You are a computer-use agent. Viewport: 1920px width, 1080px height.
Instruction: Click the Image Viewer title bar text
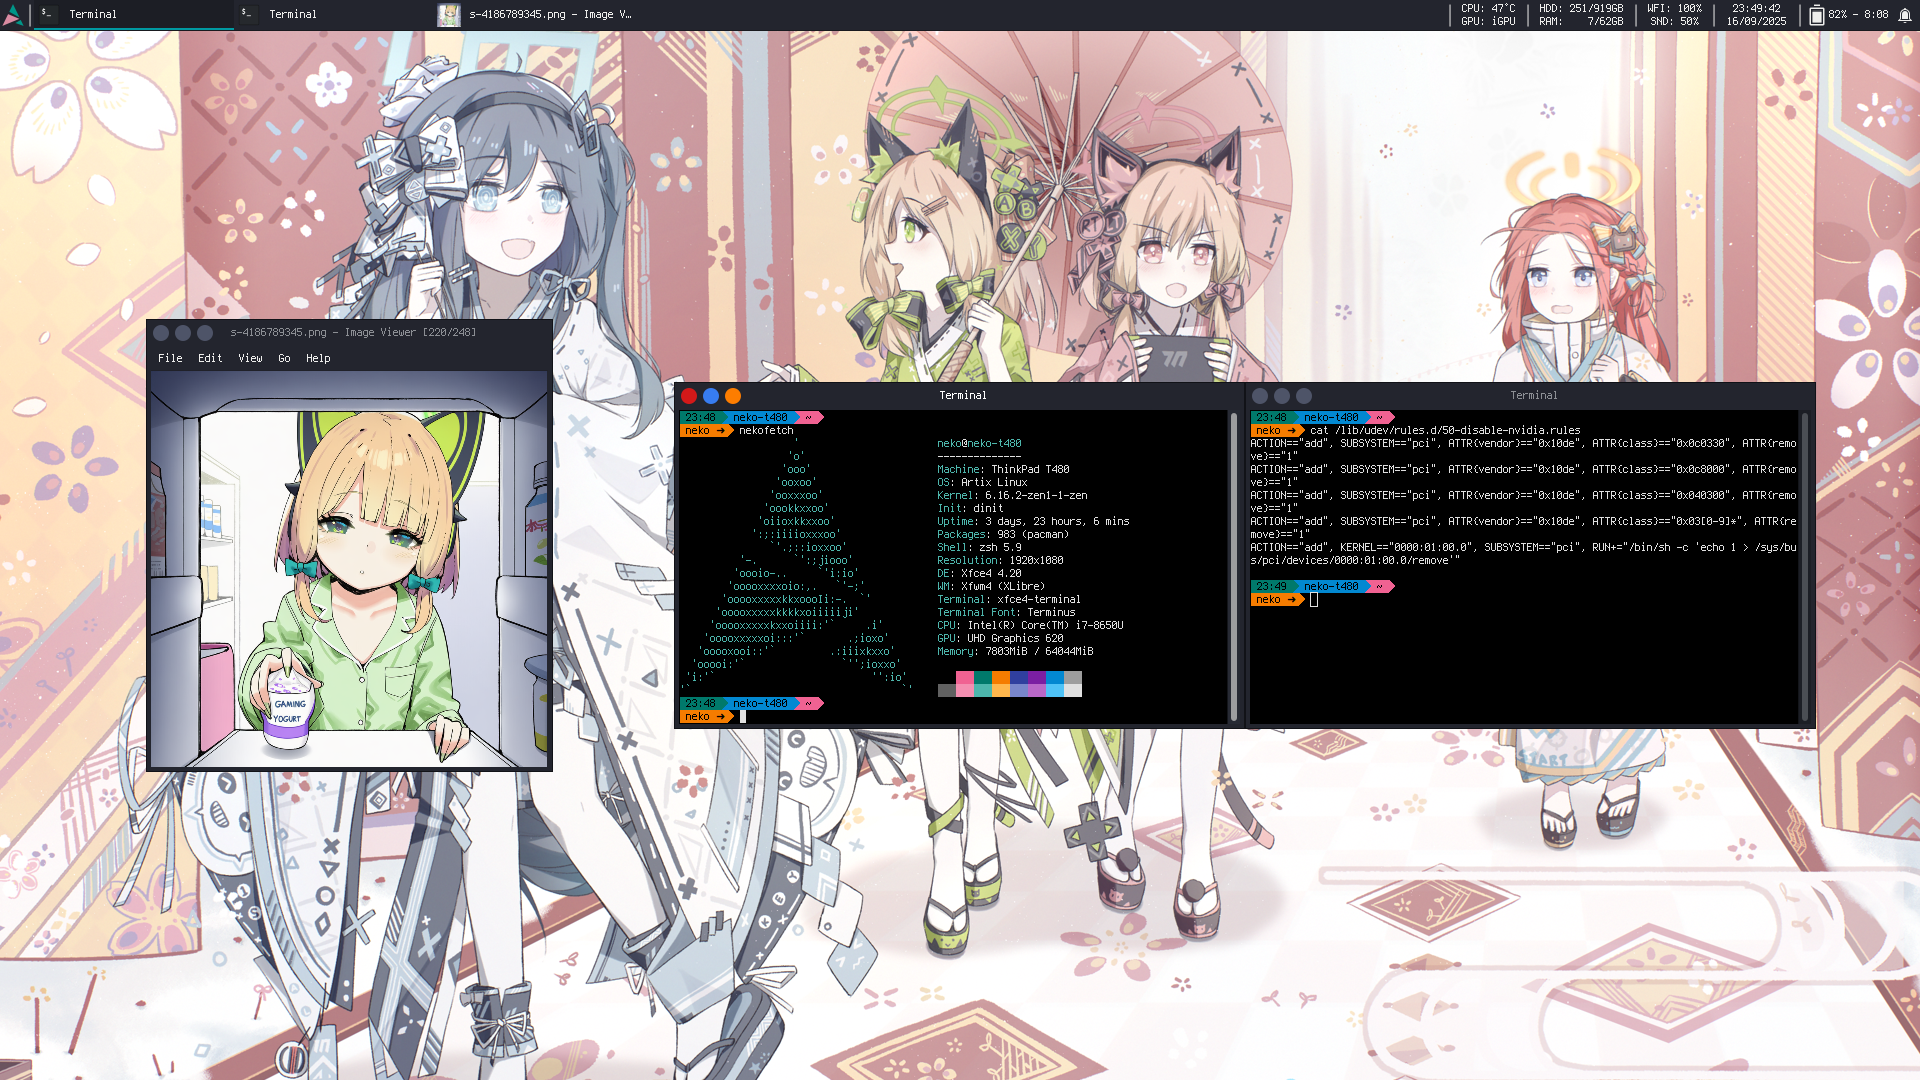[353, 332]
